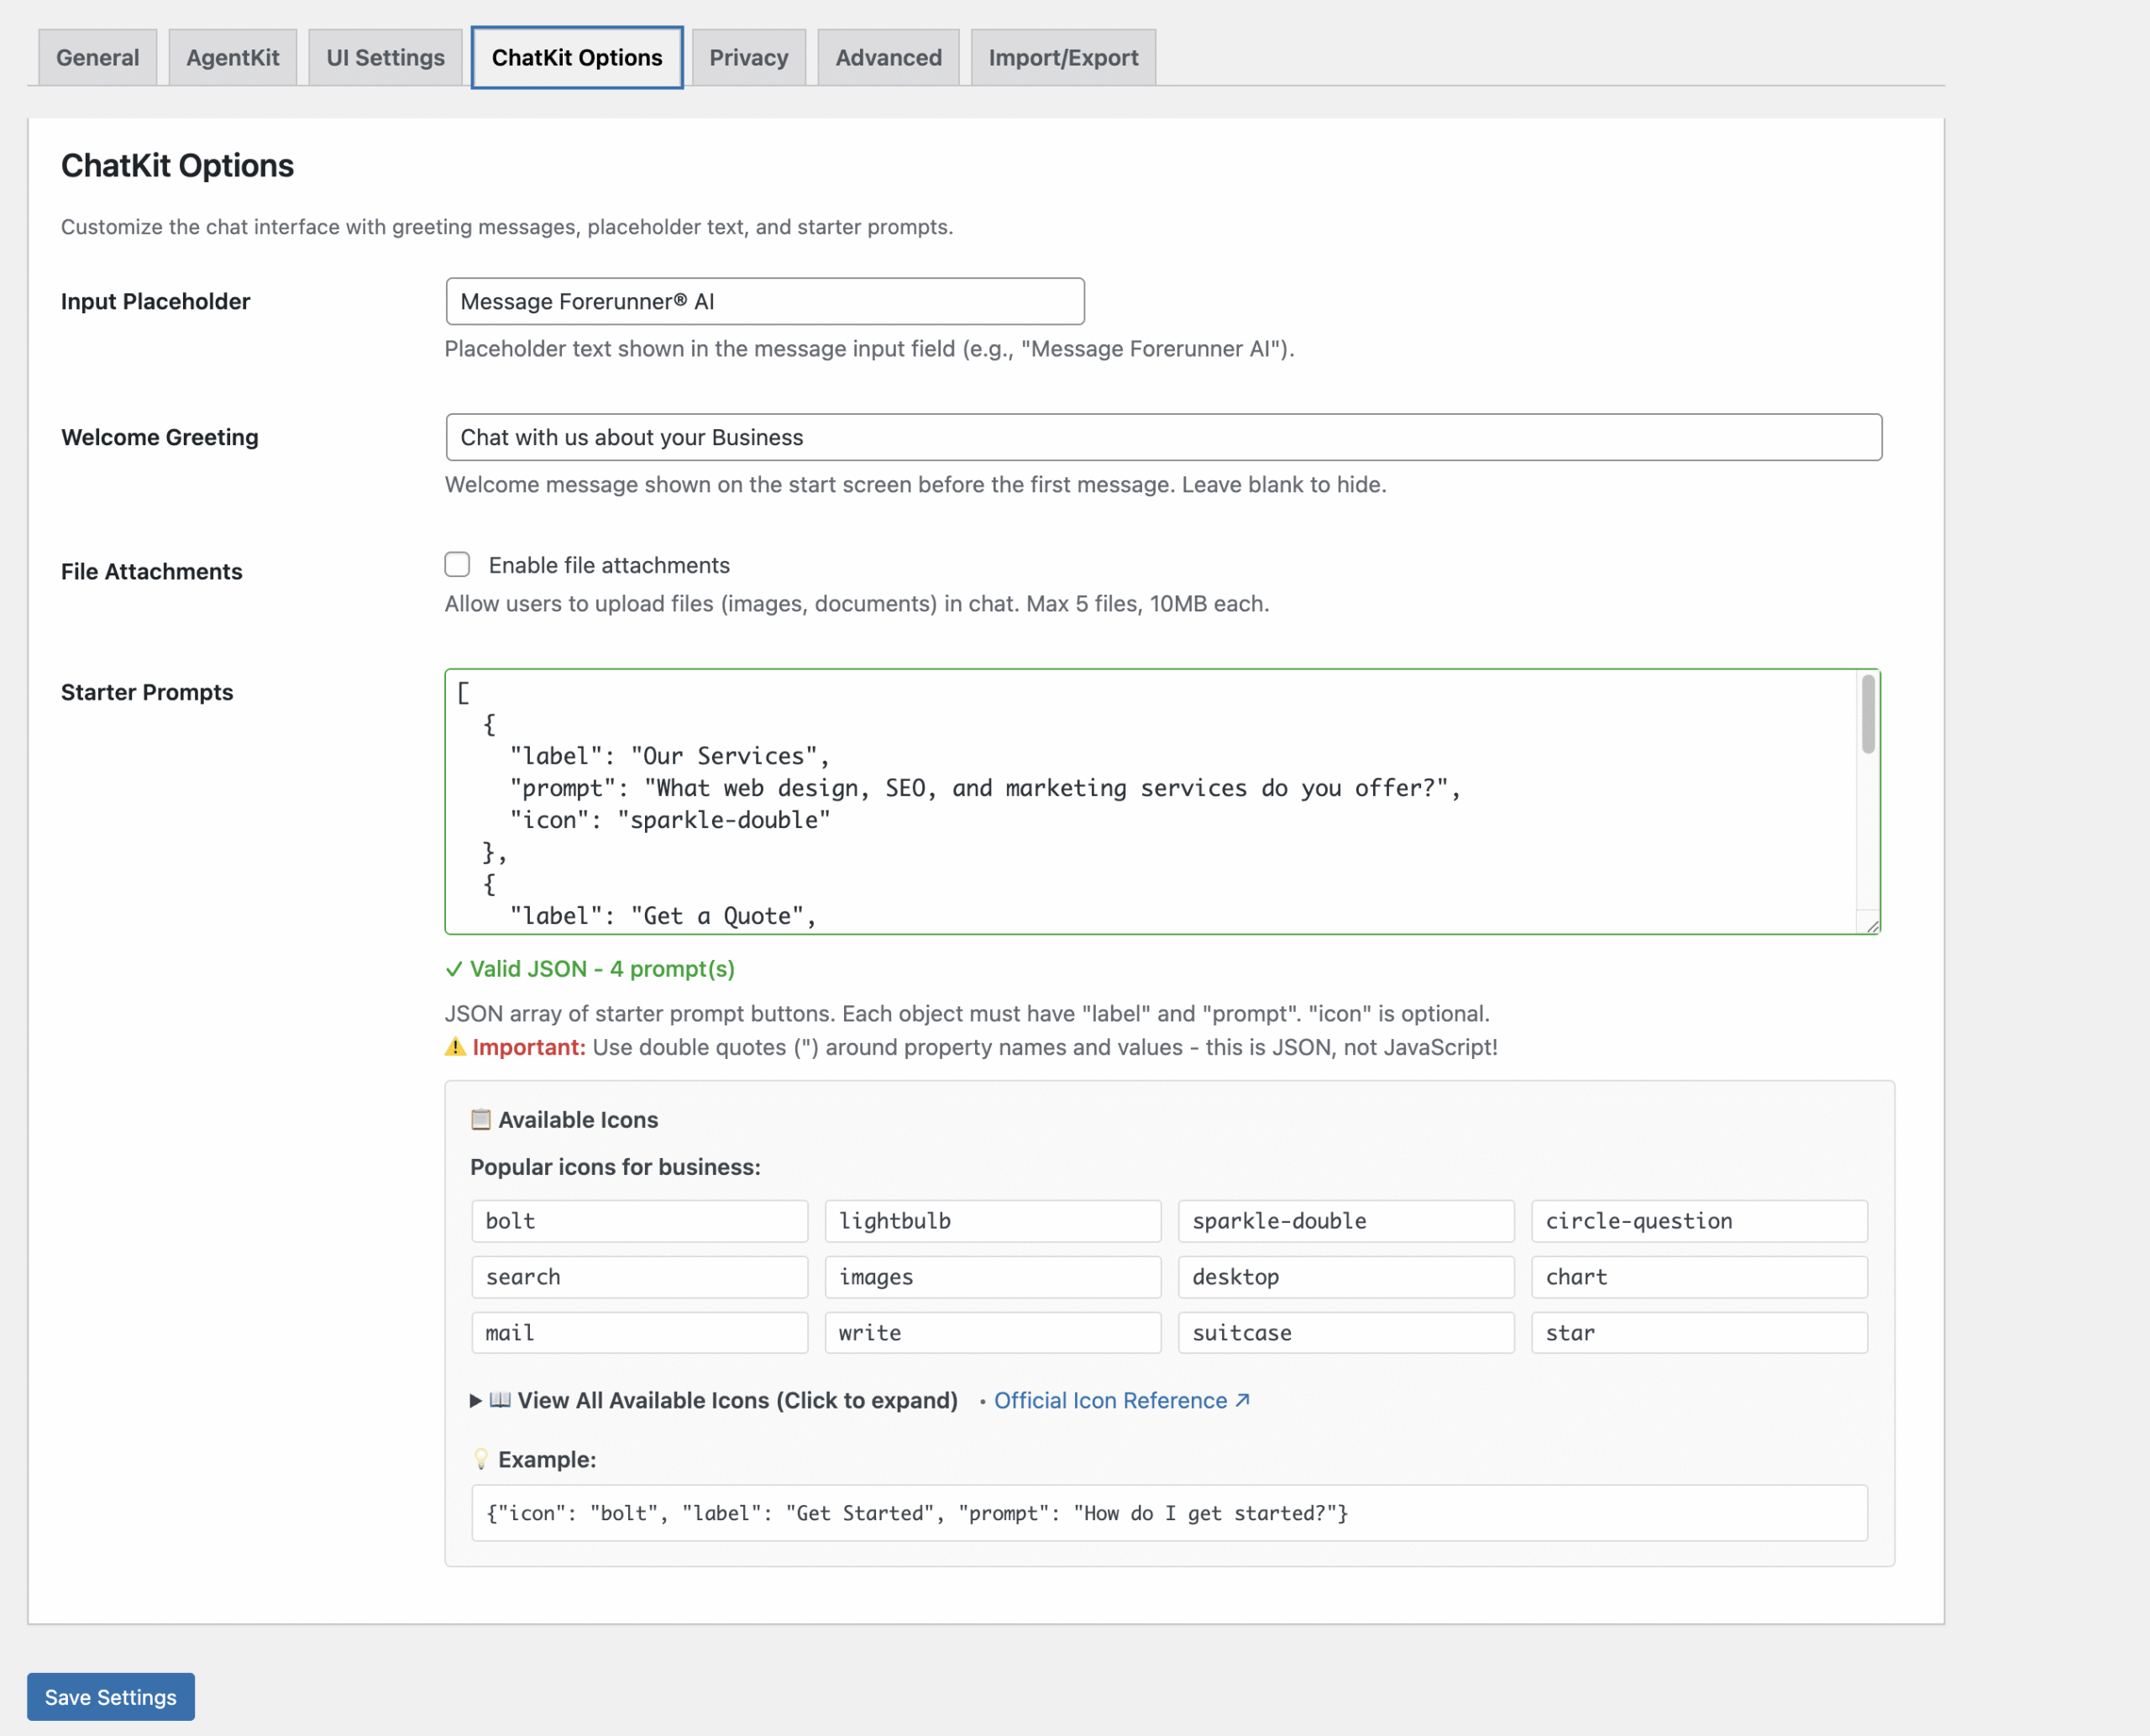Open the Import/Export tab

pyautogui.click(x=1062, y=57)
